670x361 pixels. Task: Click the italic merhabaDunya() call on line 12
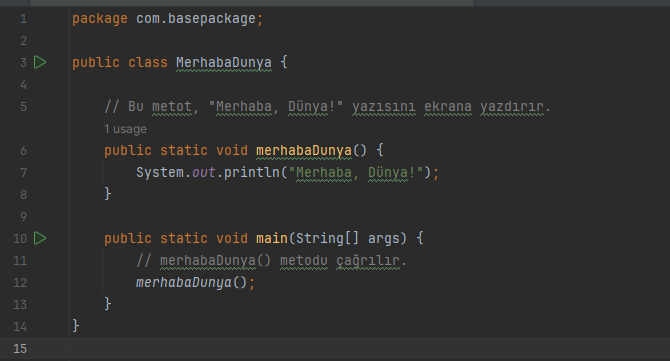pos(191,283)
